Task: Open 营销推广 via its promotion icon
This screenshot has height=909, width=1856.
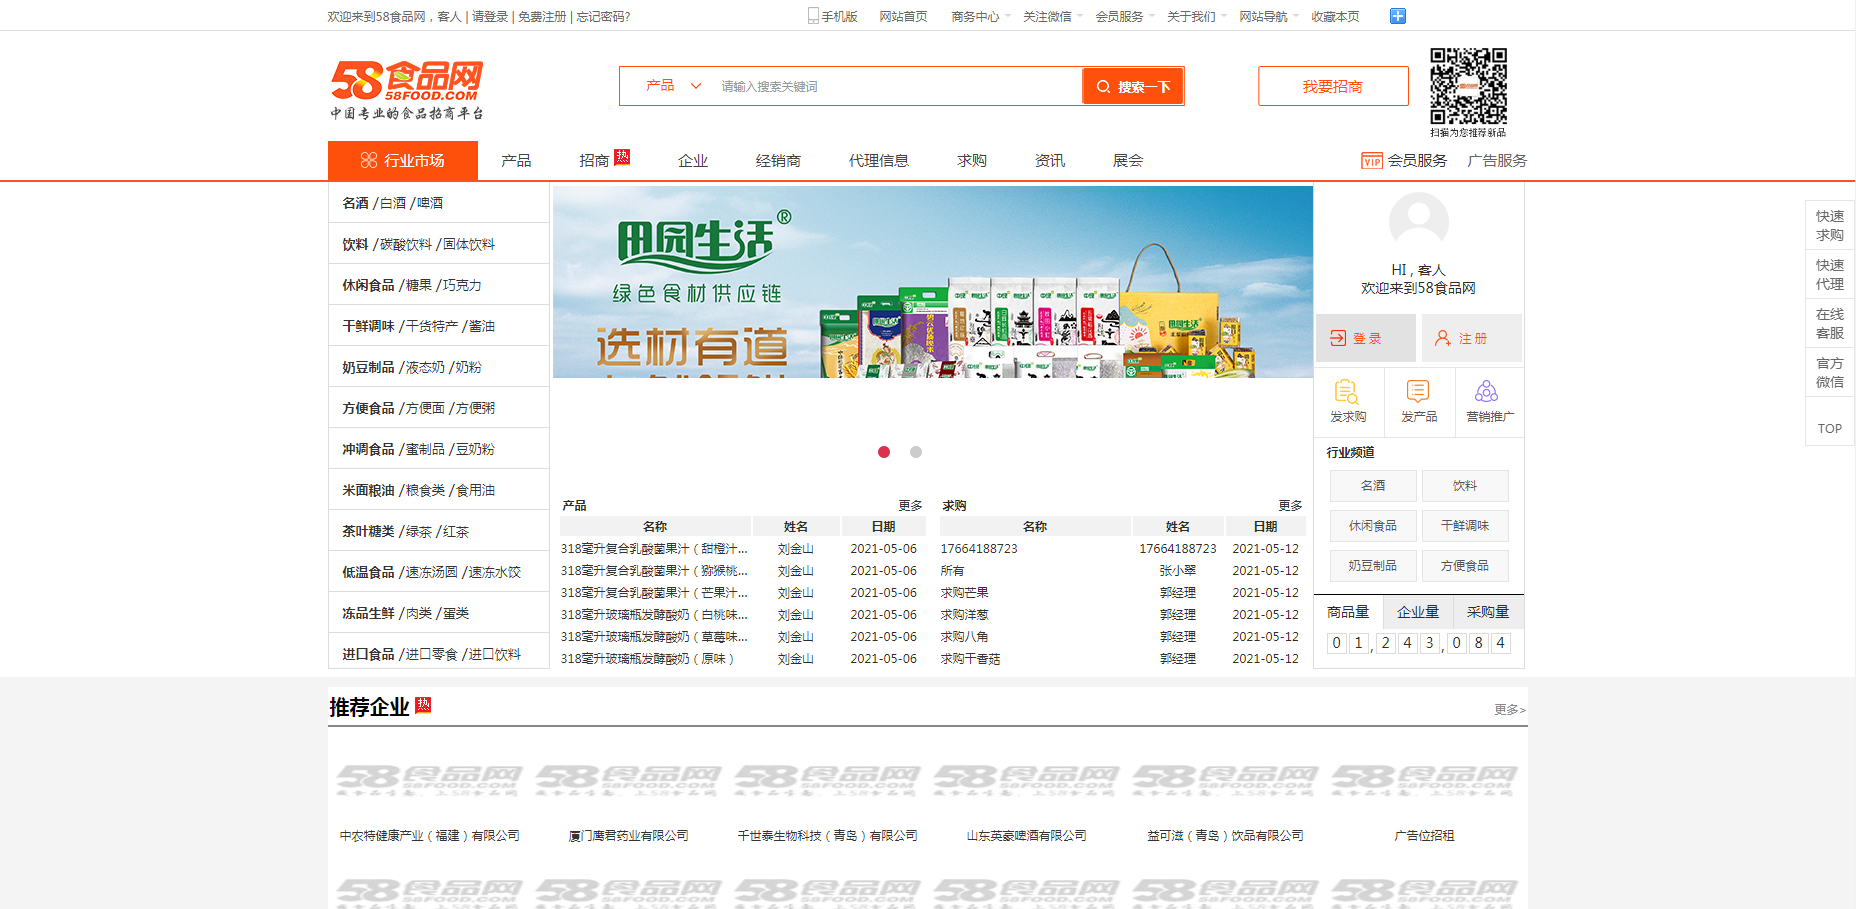Action: (1487, 396)
